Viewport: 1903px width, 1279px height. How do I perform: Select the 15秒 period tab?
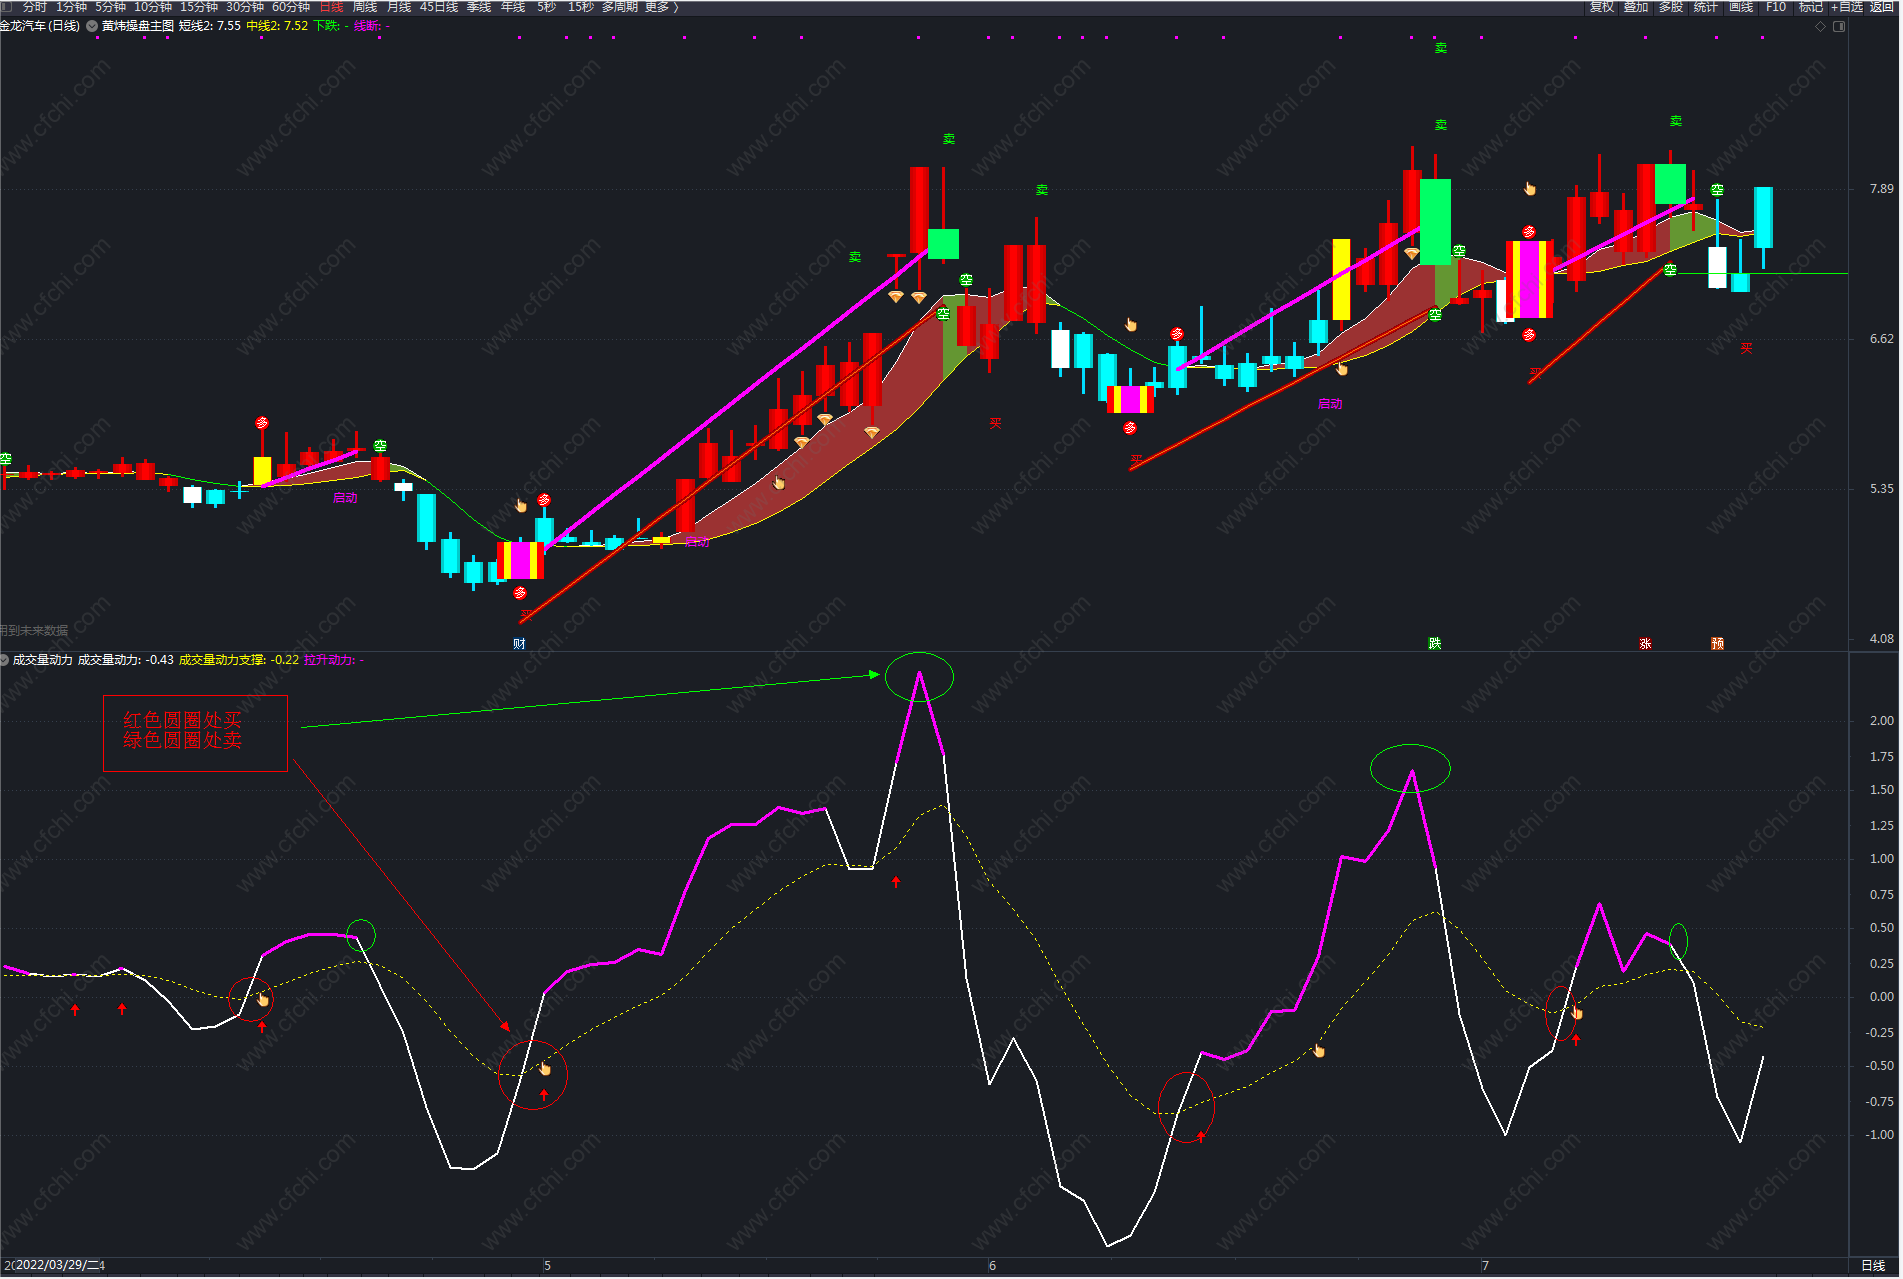coord(580,7)
